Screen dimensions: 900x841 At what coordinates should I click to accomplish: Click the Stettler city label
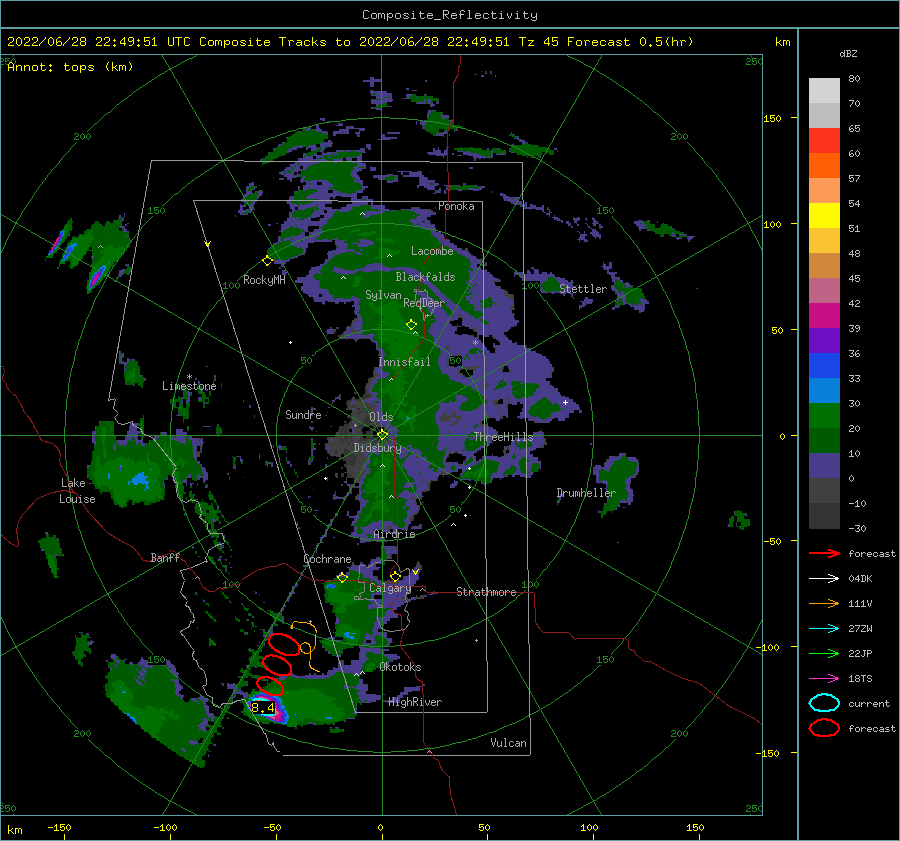click(x=583, y=289)
